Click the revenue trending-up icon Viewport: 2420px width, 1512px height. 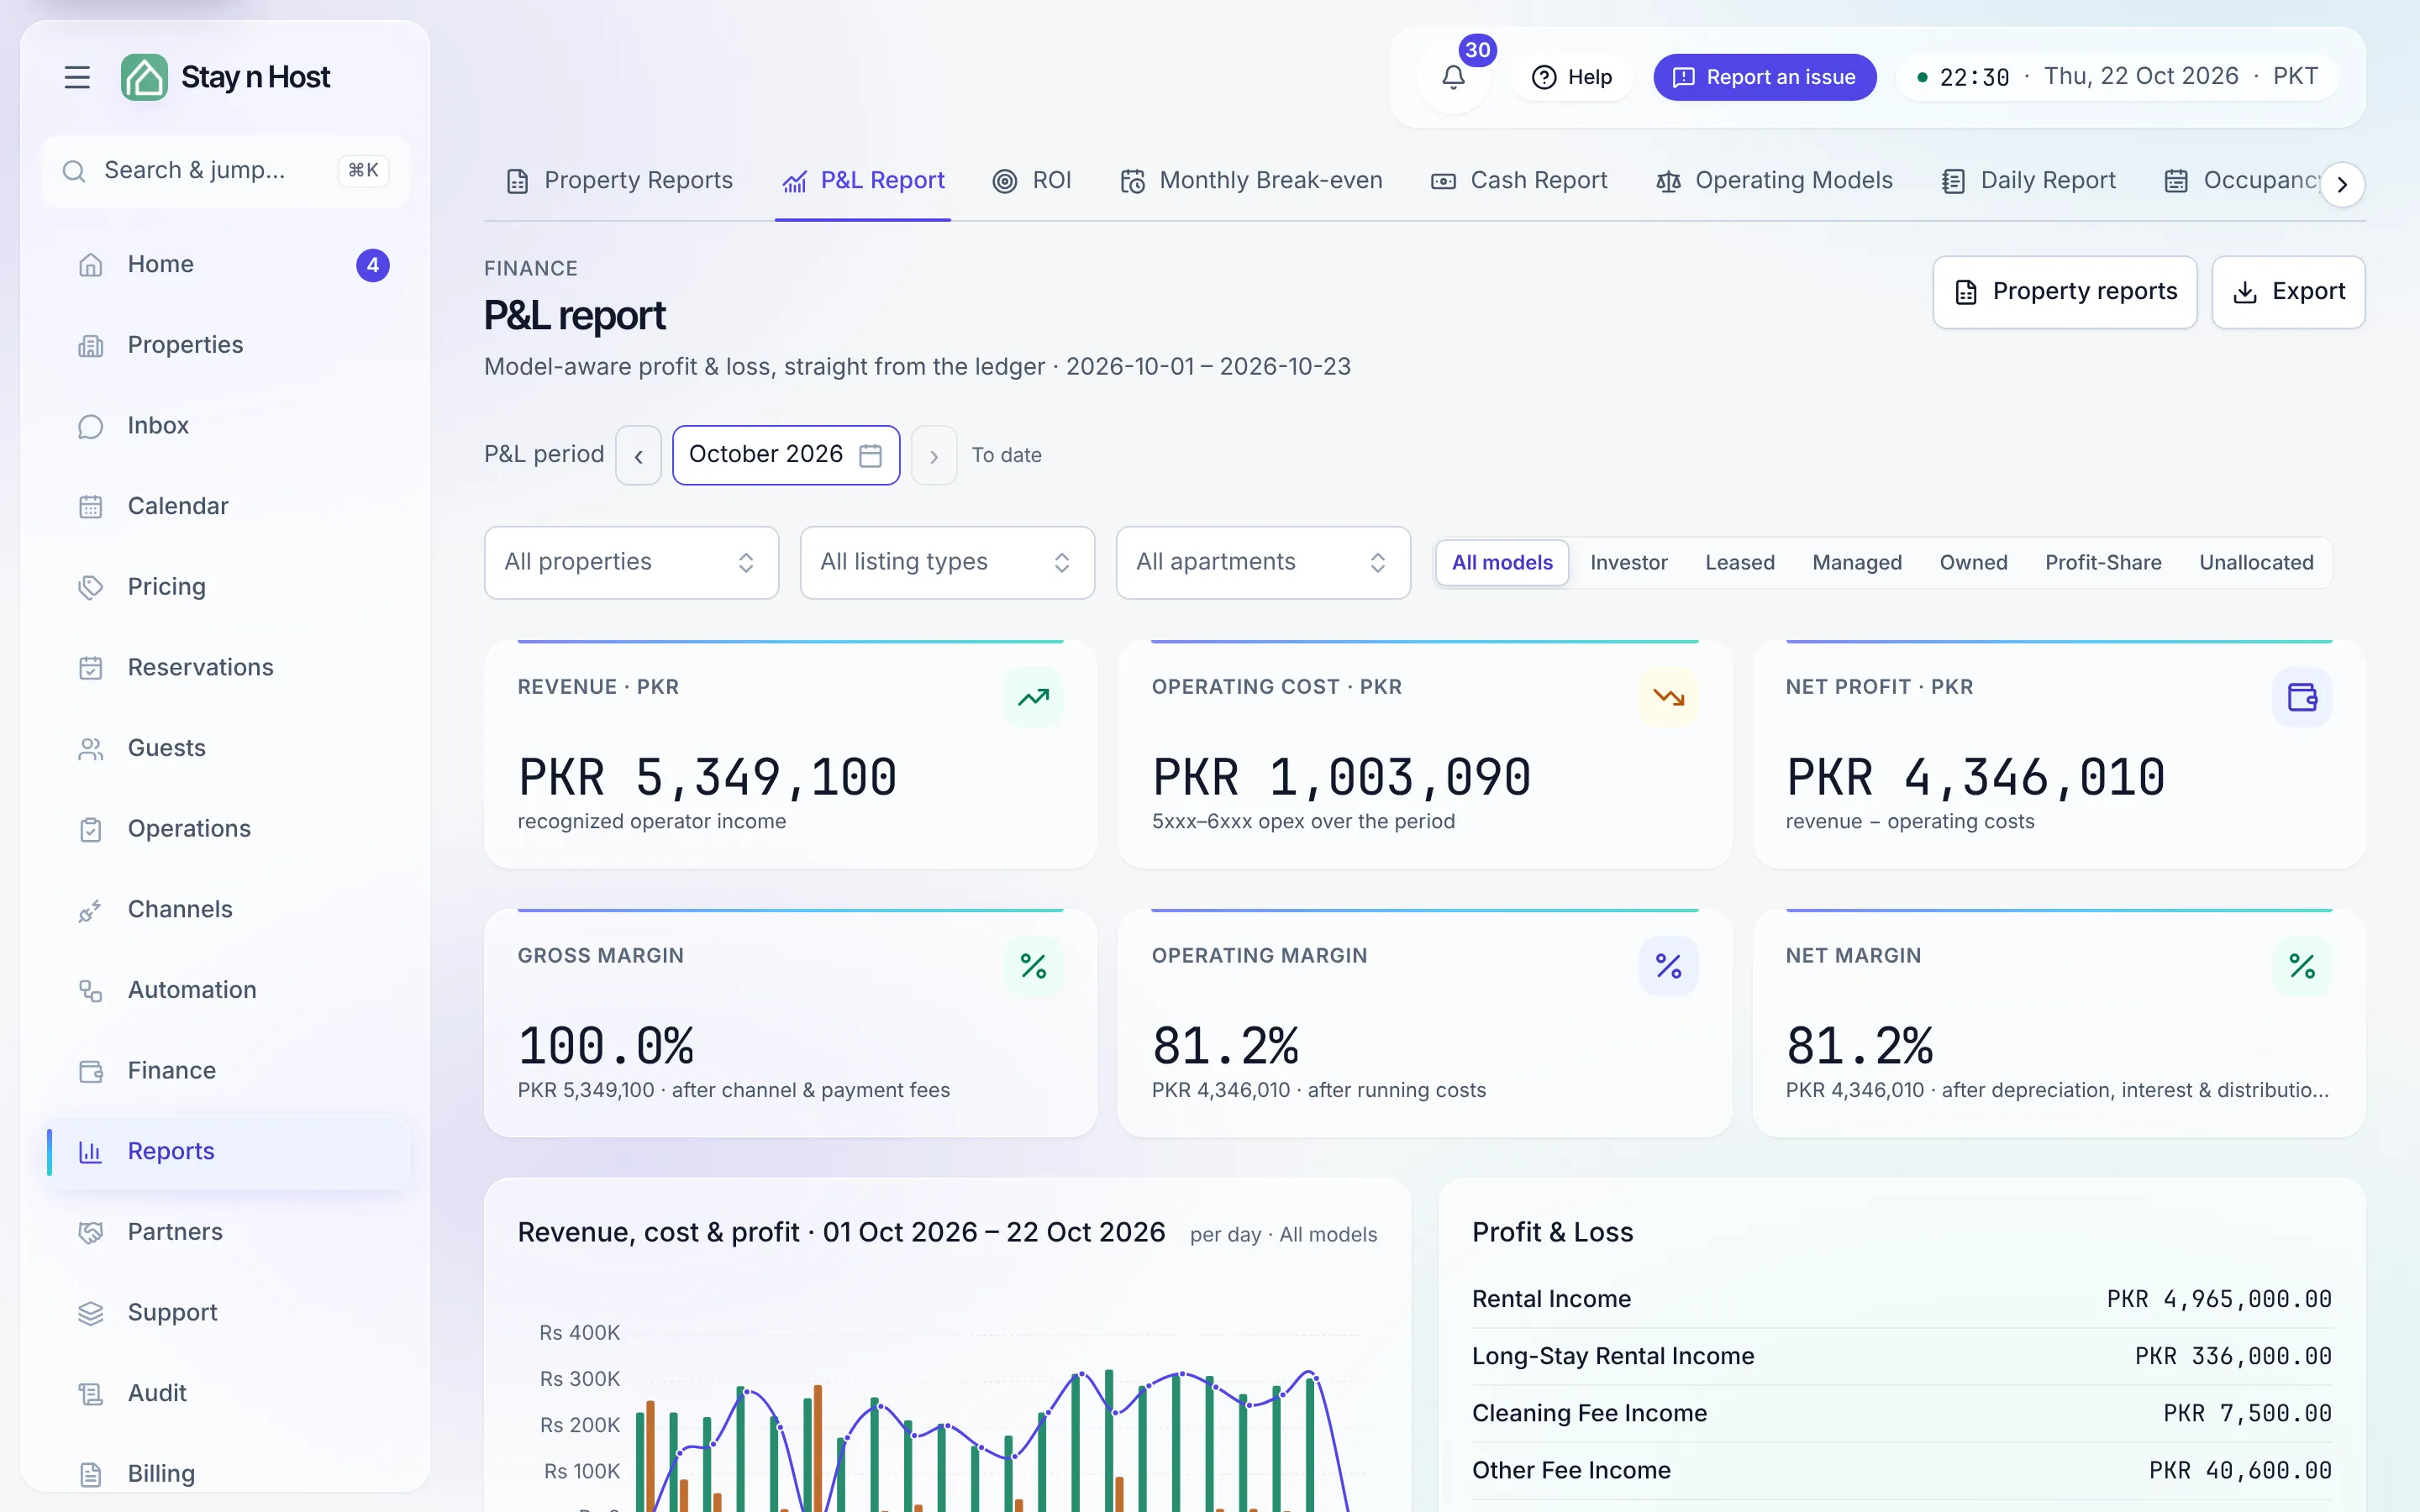click(1033, 697)
